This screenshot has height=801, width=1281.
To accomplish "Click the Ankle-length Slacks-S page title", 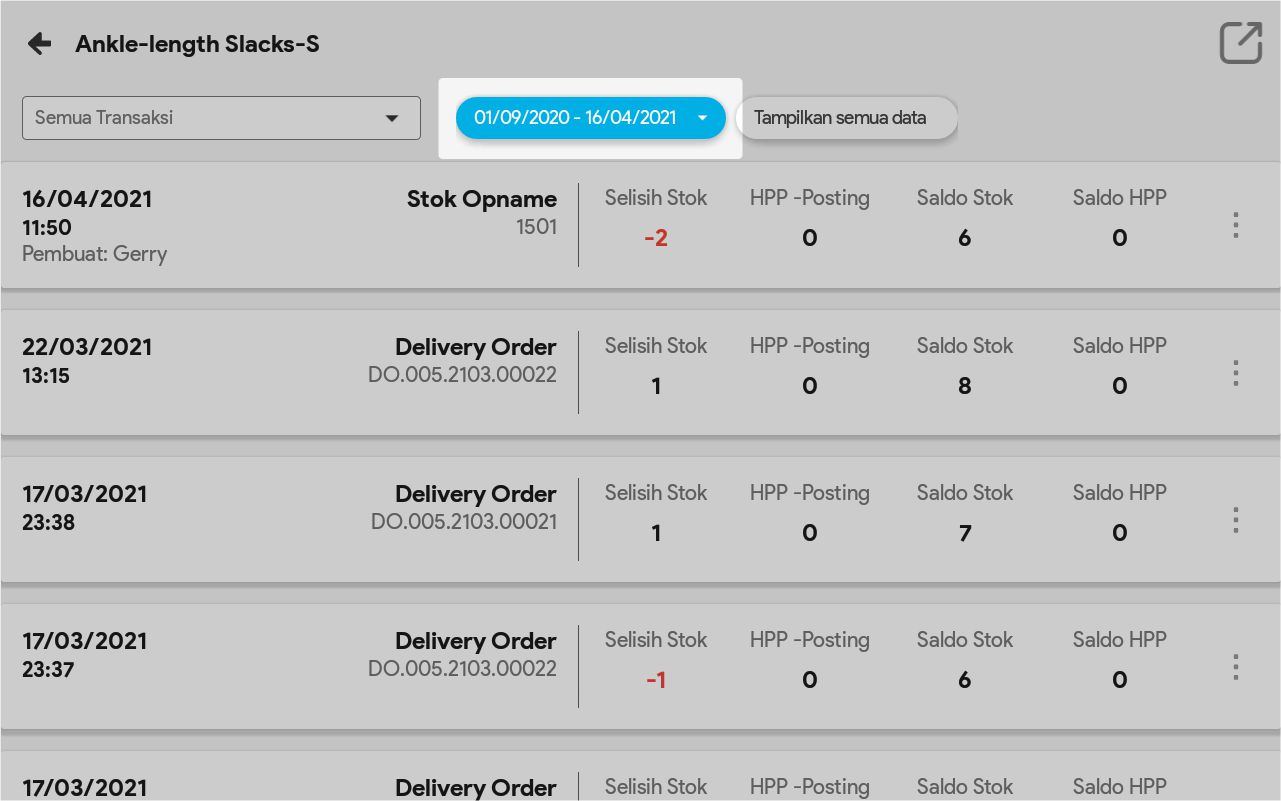I will (197, 44).
